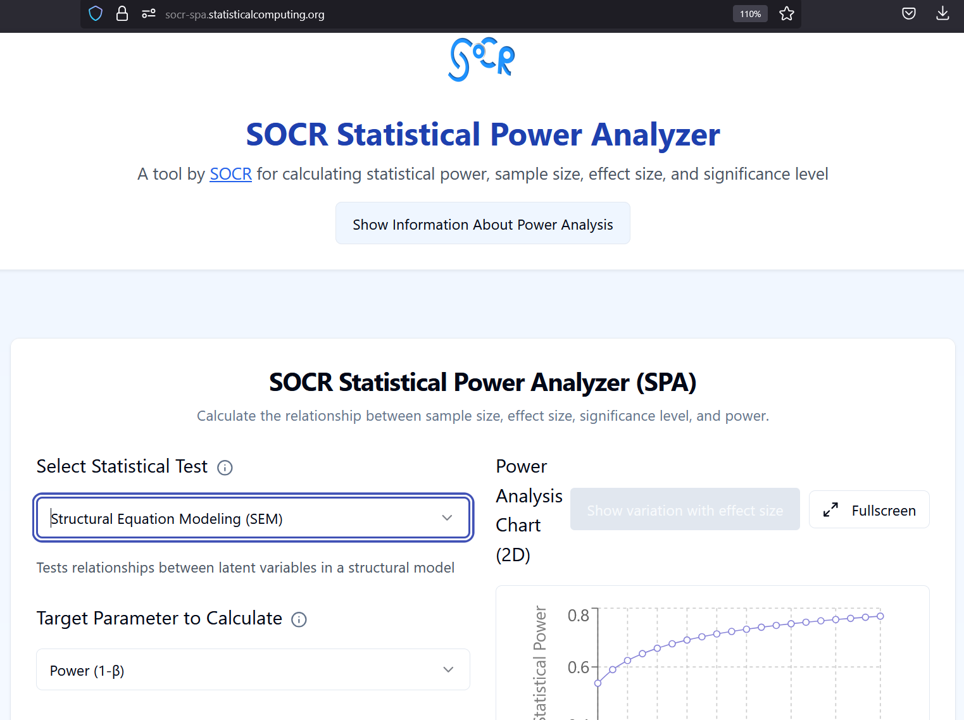This screenshot has width=964, height=720.
Task: Click the tracking protection shield in address bar
Action: pyautogui.click(x=95, y=14)
